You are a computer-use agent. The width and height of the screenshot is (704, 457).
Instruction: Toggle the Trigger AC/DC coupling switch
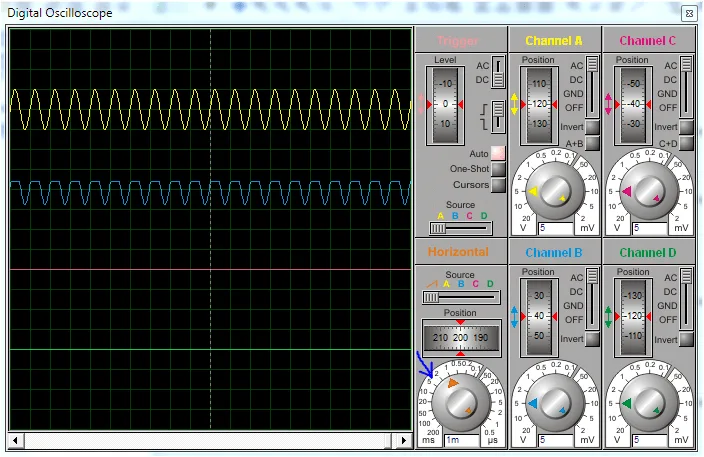[x=498, y=72]
